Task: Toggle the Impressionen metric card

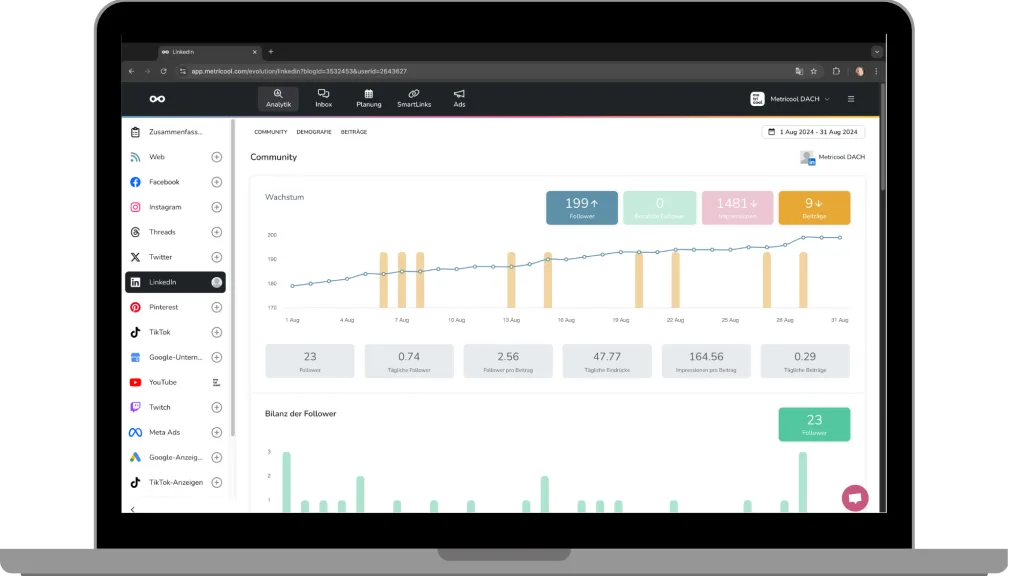Action: tap(737, 208)
